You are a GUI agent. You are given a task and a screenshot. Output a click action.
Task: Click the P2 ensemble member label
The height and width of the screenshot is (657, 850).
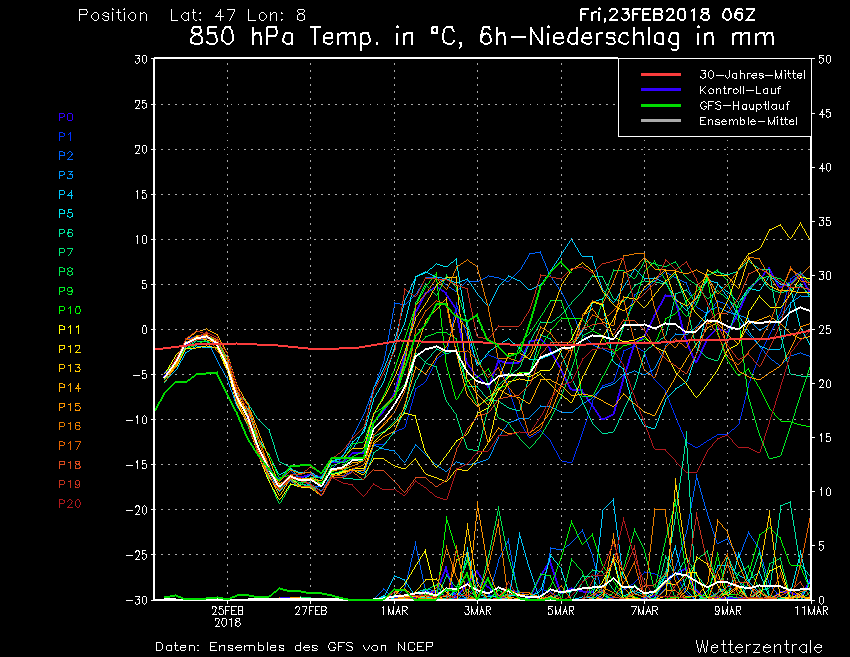[x=66, y=156]
